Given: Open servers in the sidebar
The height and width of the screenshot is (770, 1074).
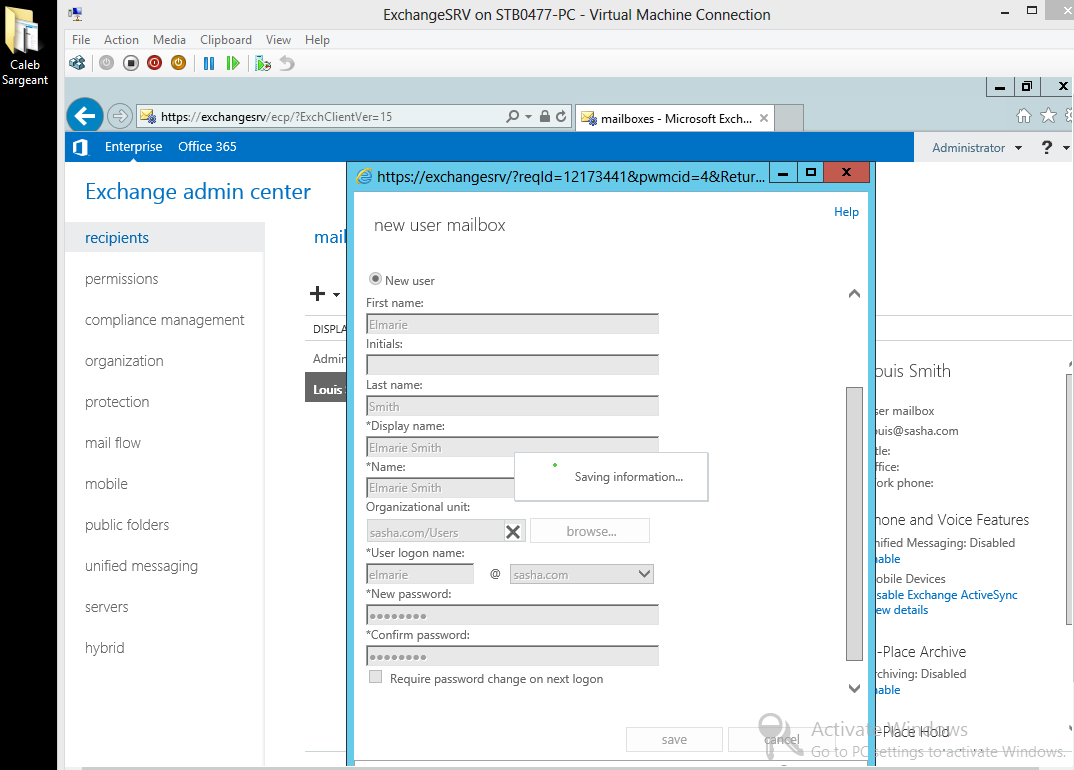Looking at the screenshot, I should [x=106, y=608].
